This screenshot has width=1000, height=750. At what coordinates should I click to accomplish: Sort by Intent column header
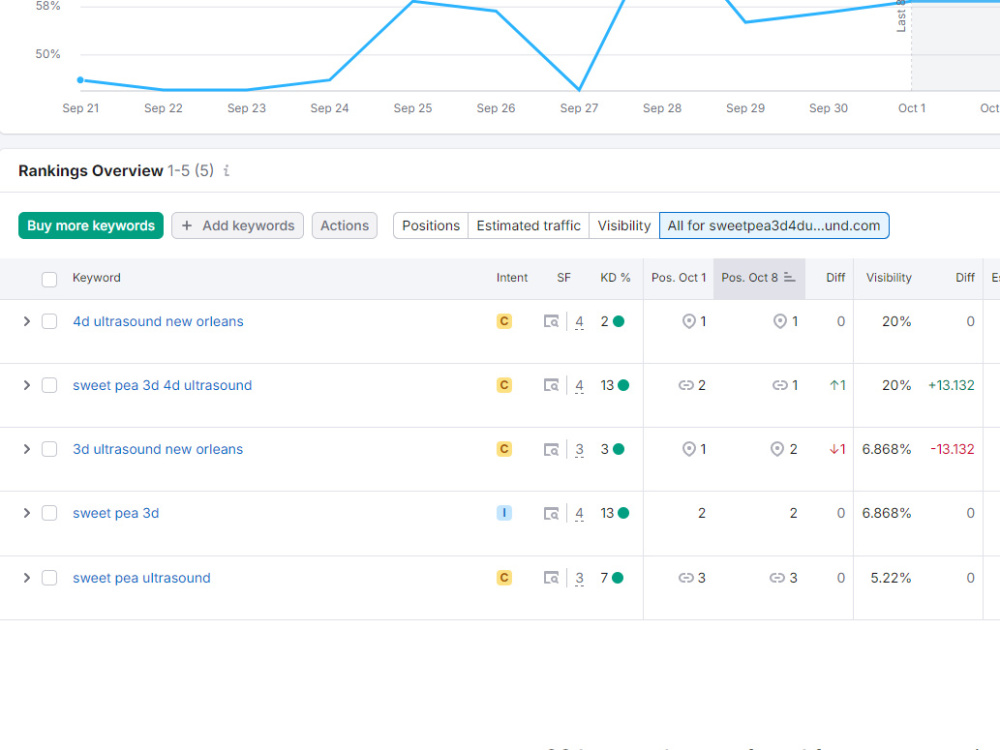coord(512,277)
